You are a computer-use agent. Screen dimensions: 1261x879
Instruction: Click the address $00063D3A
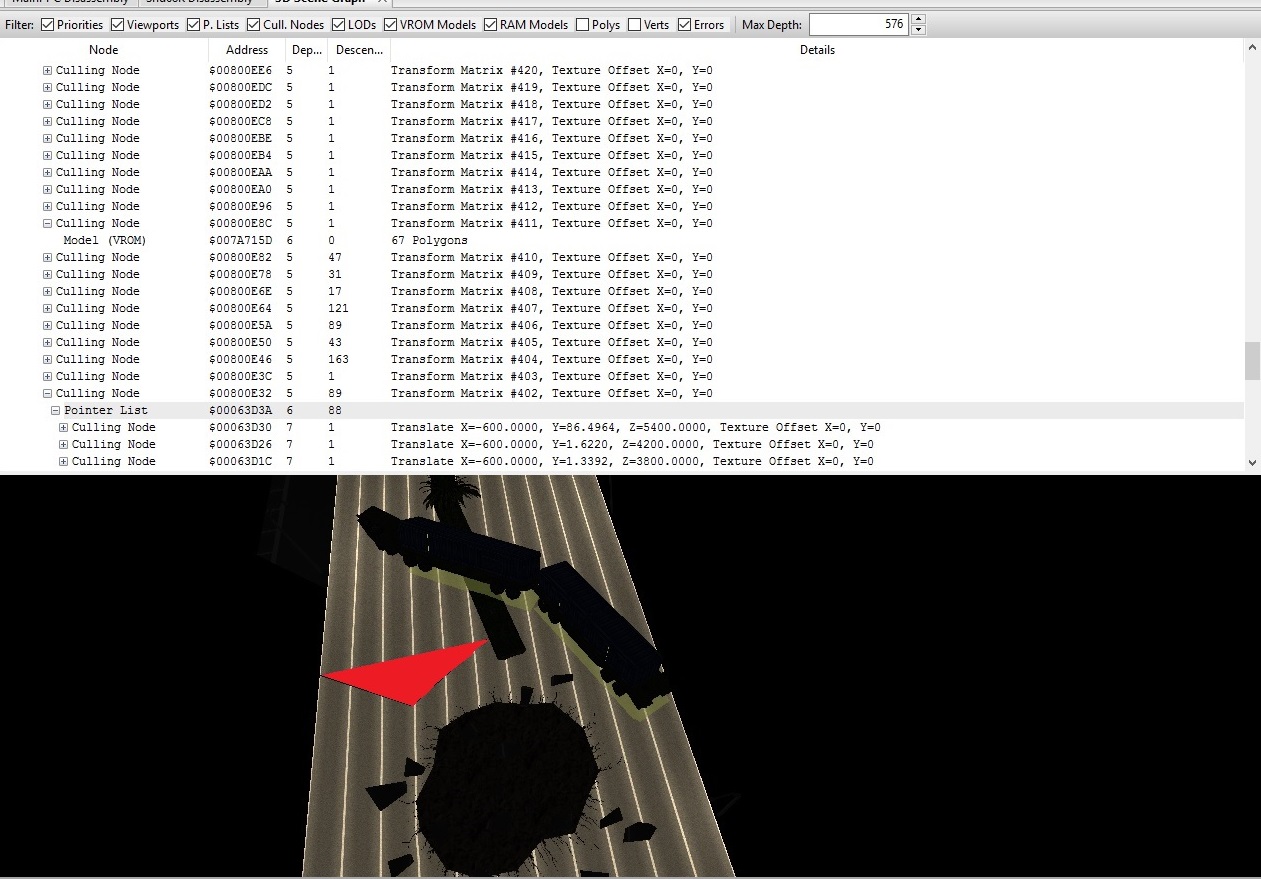pyautogui.click(x=240, y=411)
